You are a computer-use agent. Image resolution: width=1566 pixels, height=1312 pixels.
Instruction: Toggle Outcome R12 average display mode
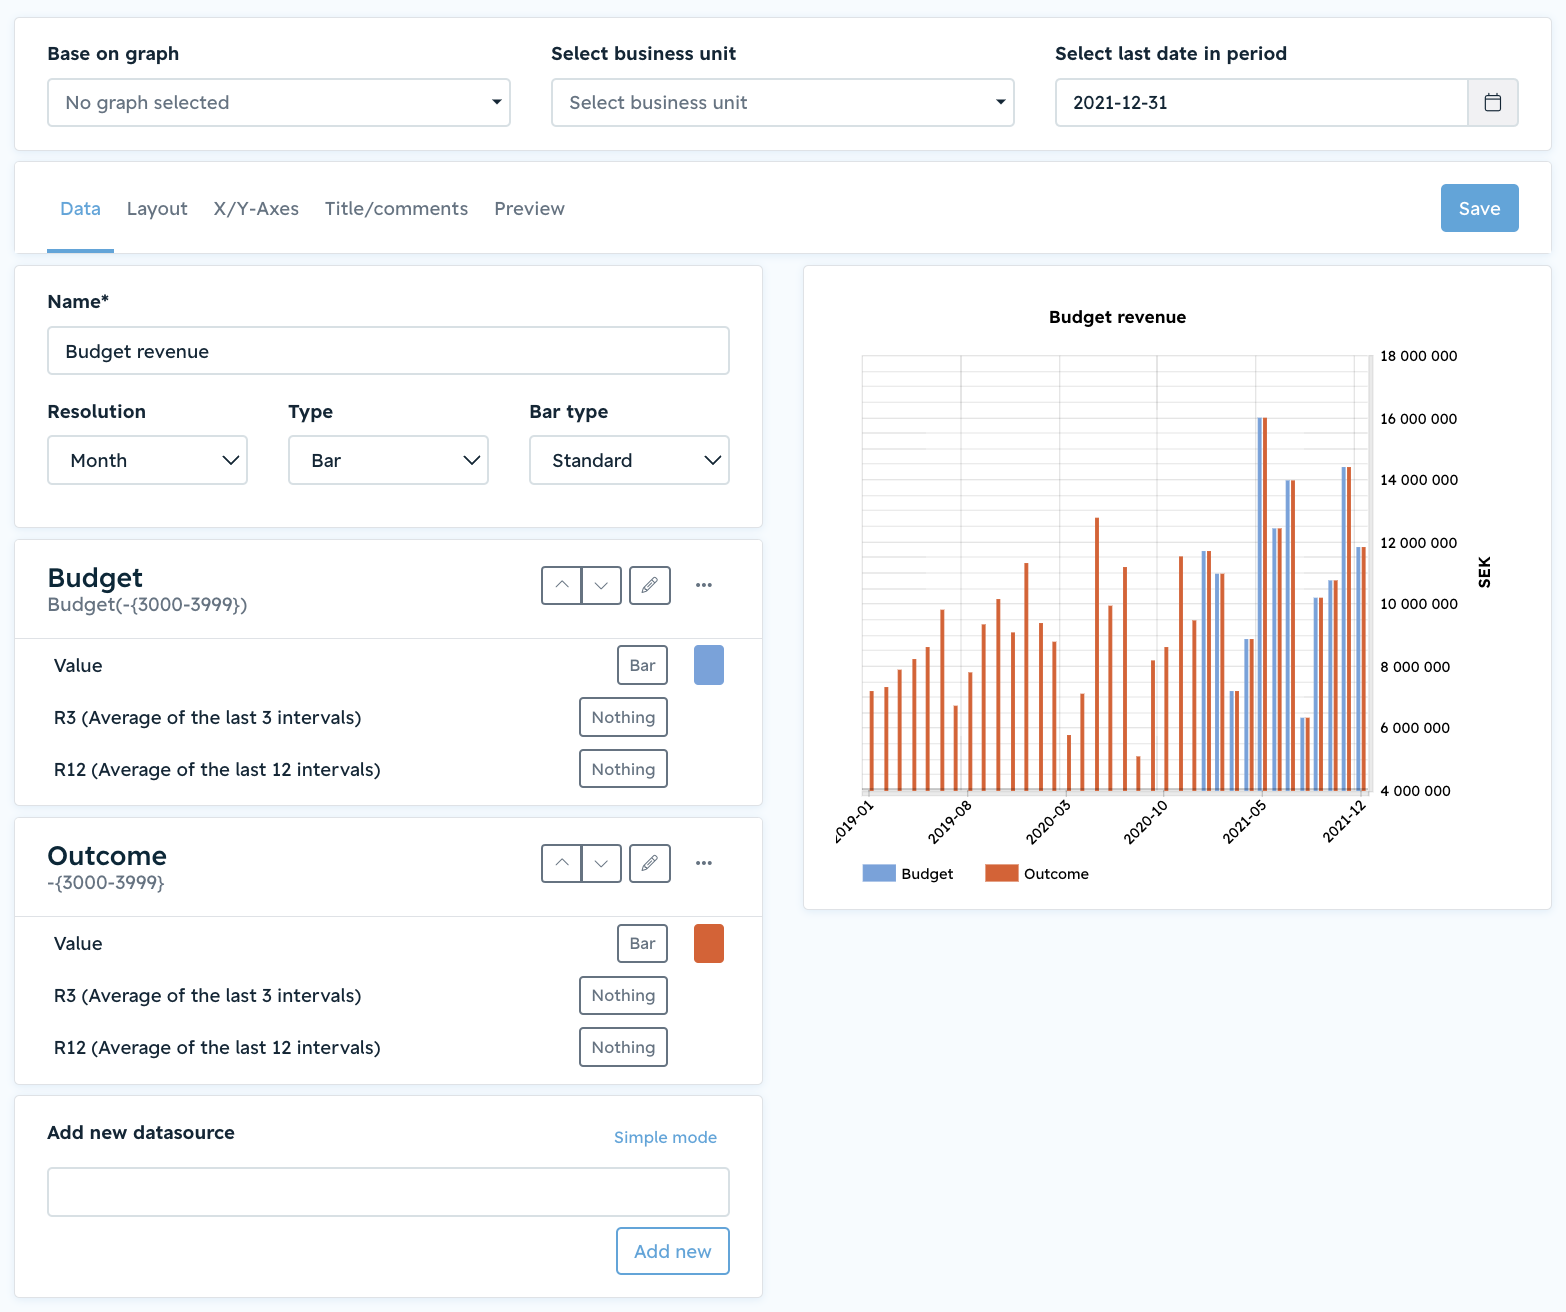pyautogui.click(x=623, y=1047)
